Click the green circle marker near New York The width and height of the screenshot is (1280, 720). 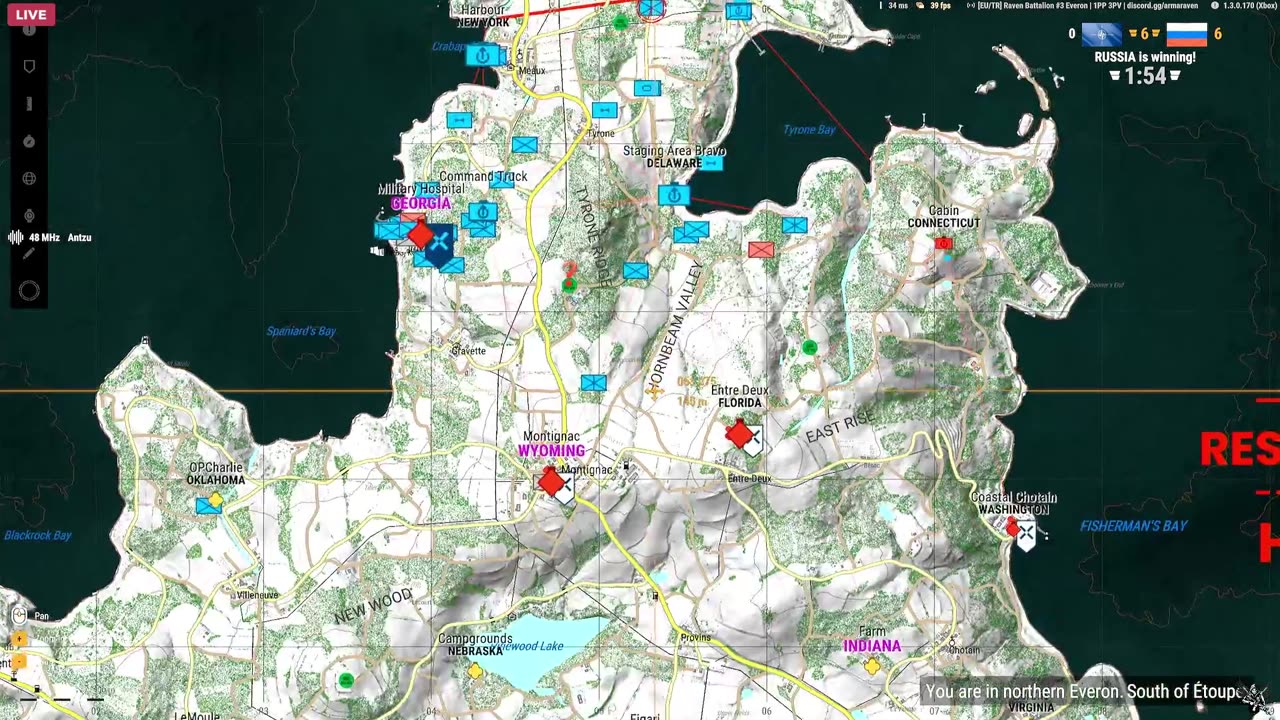pyautogui.click(x=621, y=22)
